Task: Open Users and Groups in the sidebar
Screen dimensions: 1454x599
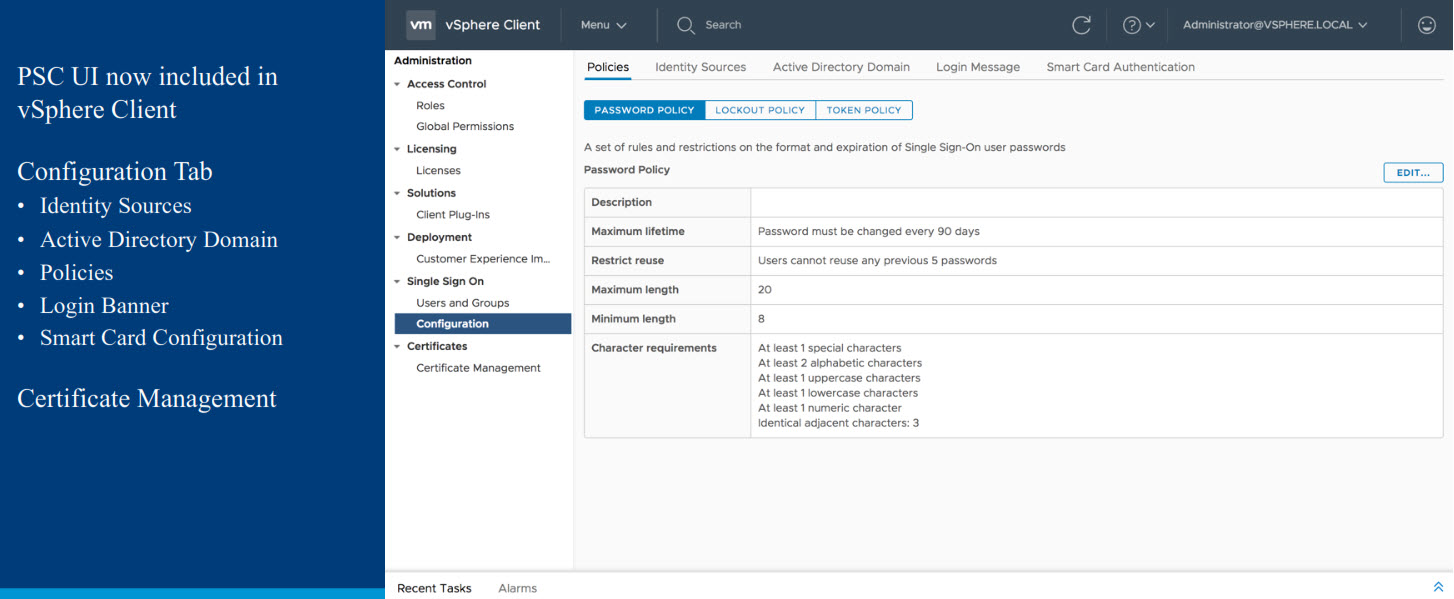Action: click(x=463, y=302)
